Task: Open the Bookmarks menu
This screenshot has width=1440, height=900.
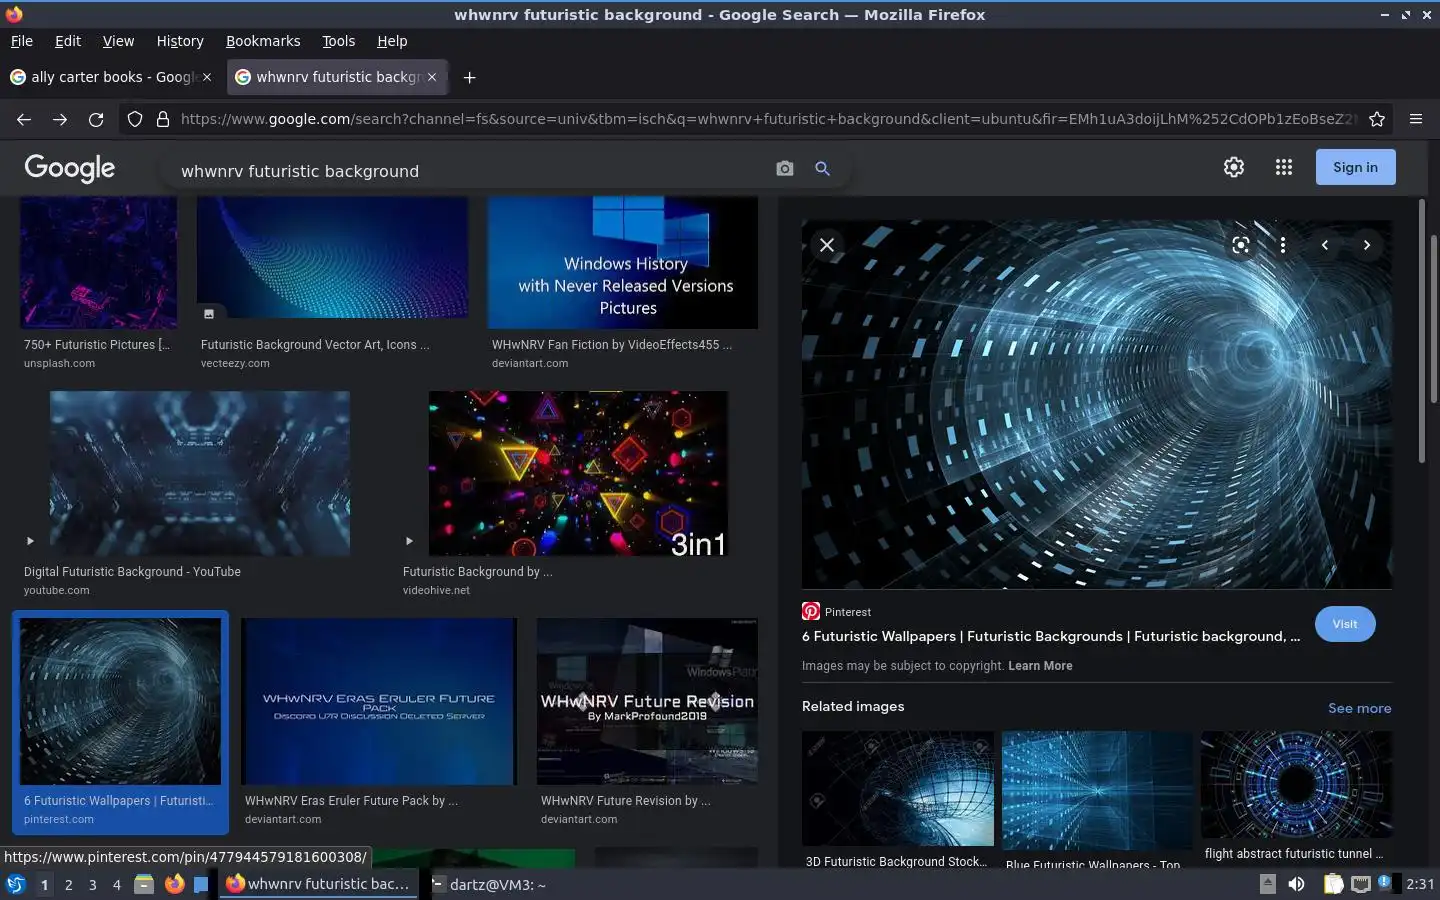Action: coord(263,41)
